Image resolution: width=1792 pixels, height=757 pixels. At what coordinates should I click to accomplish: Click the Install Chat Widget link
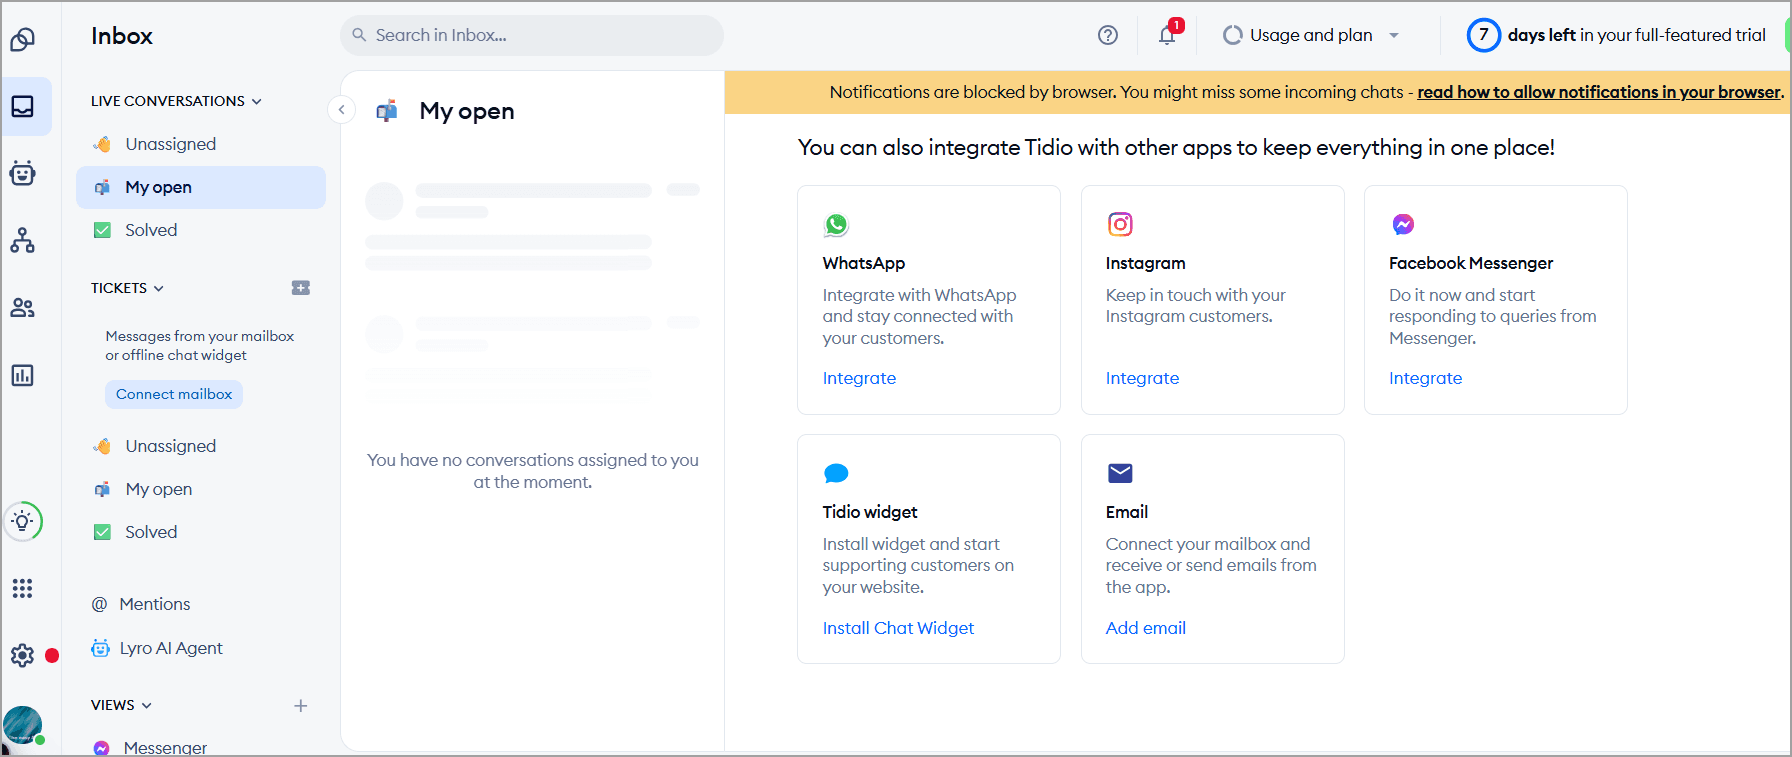tap(898, 628)
